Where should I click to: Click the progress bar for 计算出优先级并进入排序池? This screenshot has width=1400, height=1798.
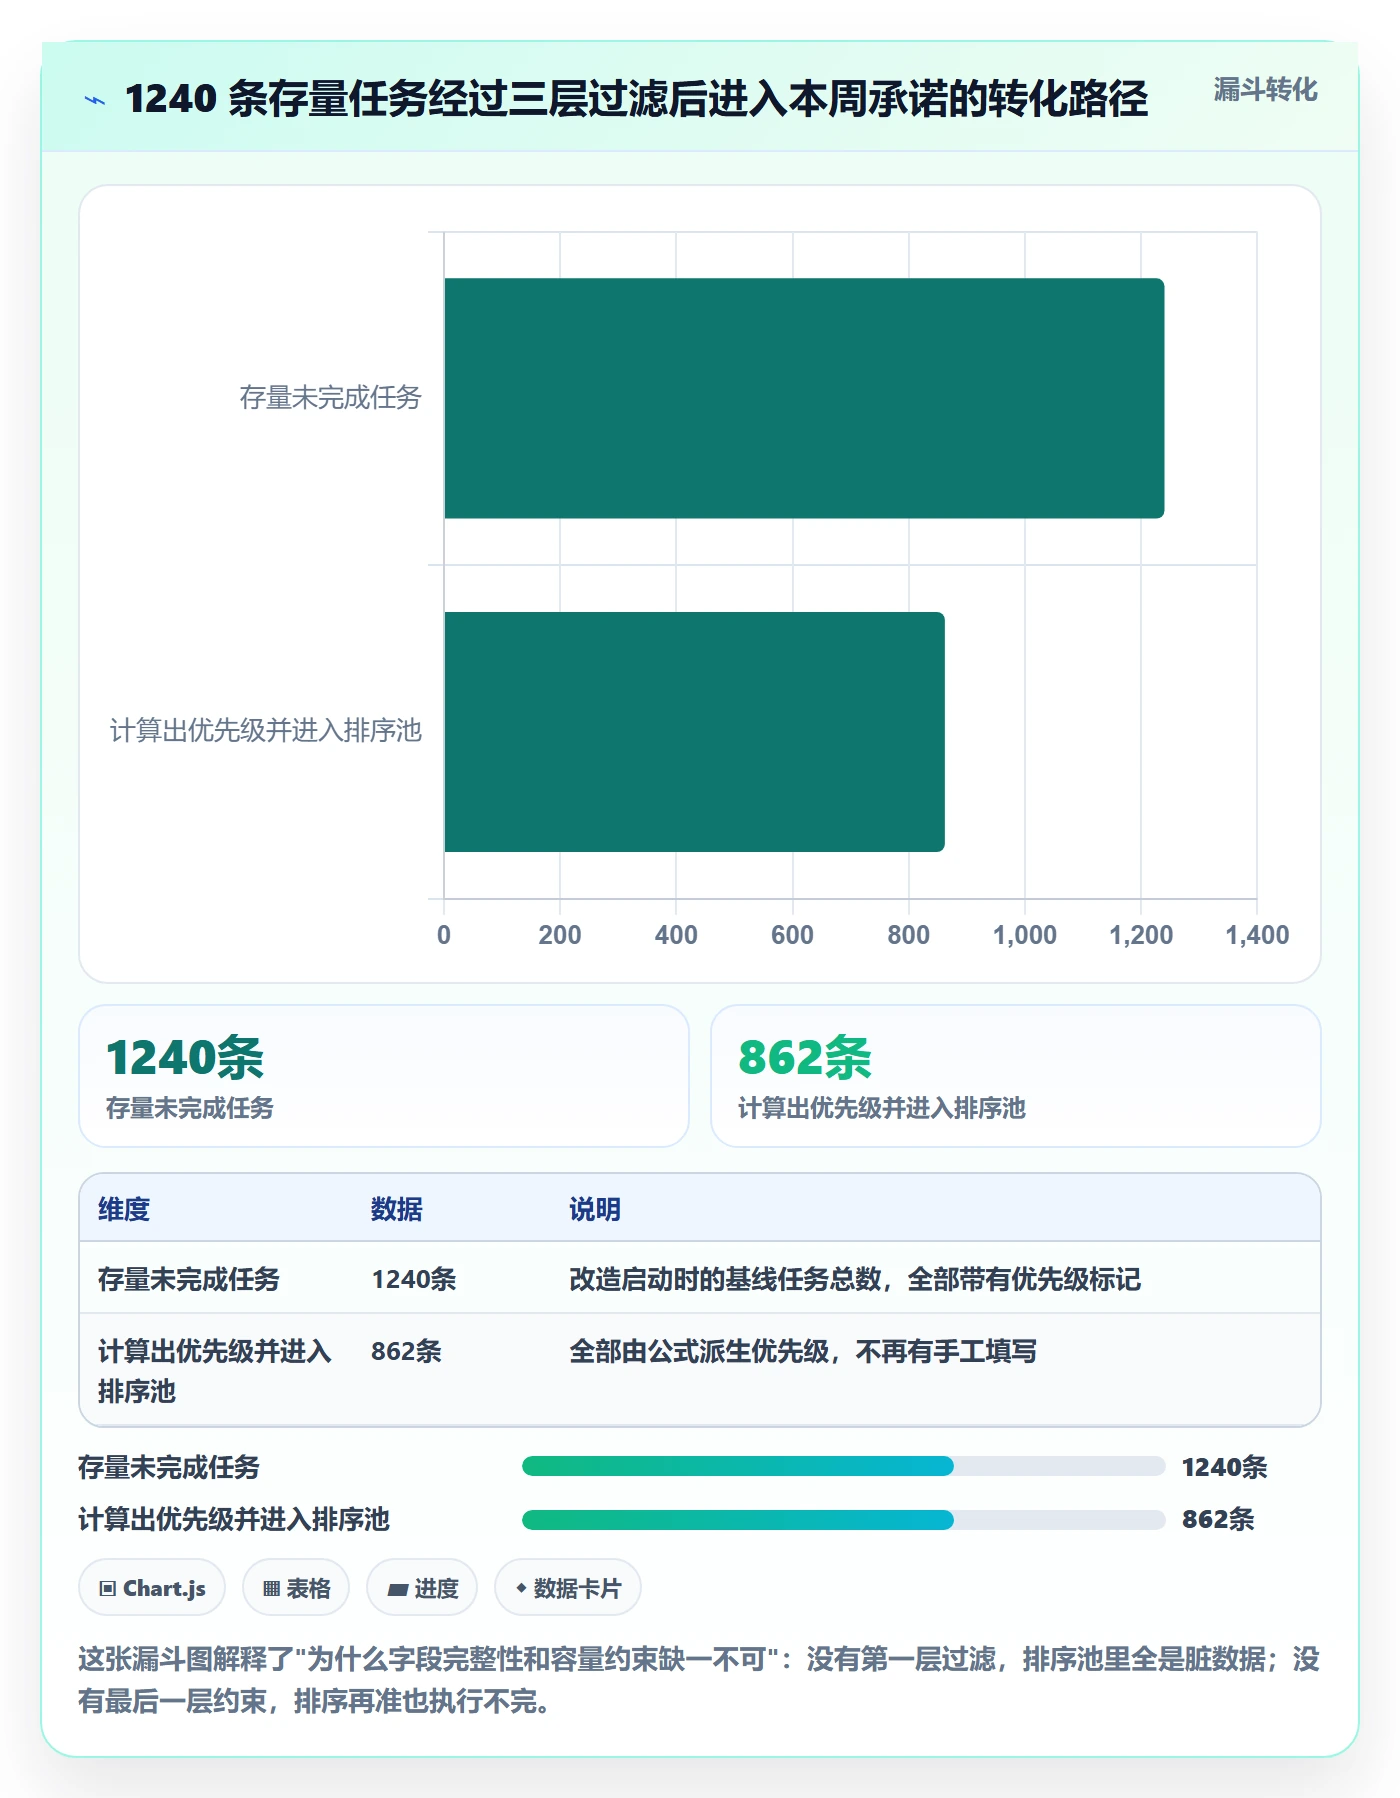click(x=843, y=1520)
